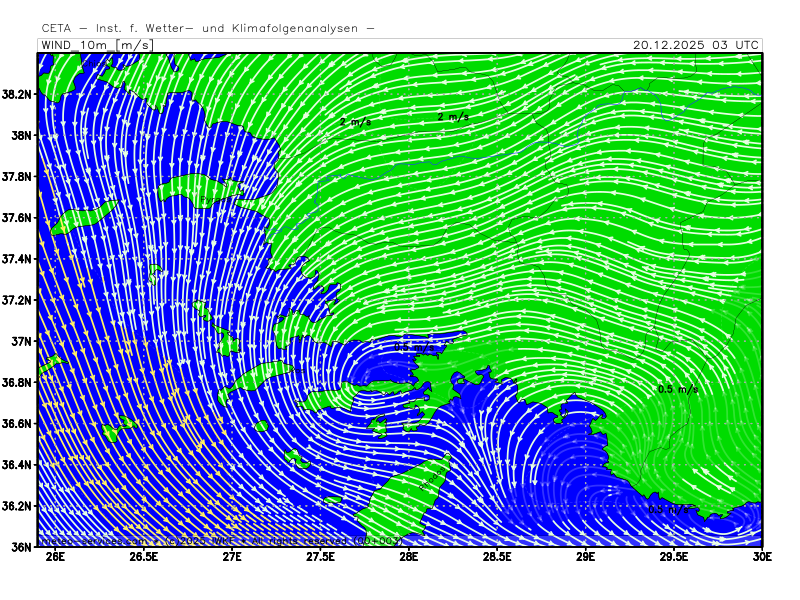Select the 36N latitude axis label
This screenshot has height=600, width=800.
(21, 547)
